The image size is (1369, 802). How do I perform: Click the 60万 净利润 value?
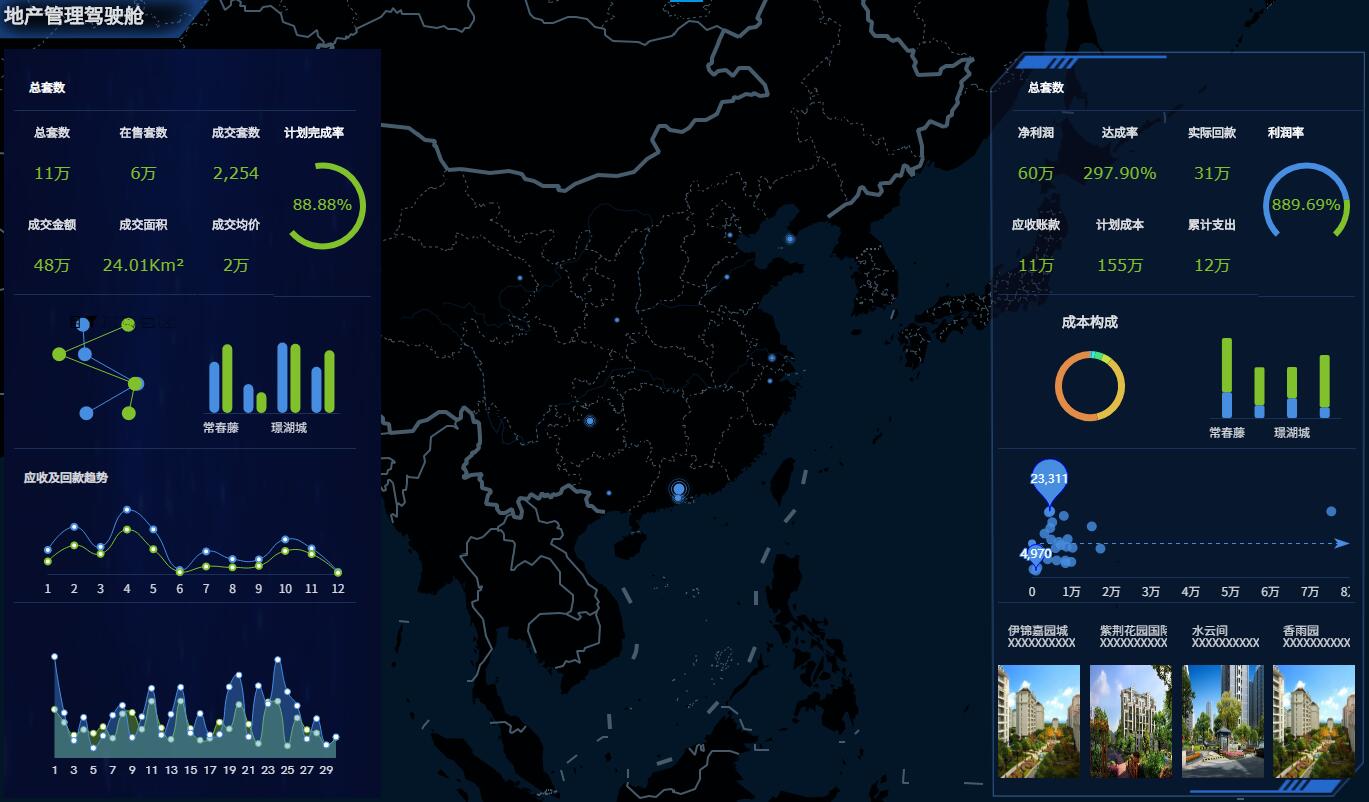(x=1036, y=173)
